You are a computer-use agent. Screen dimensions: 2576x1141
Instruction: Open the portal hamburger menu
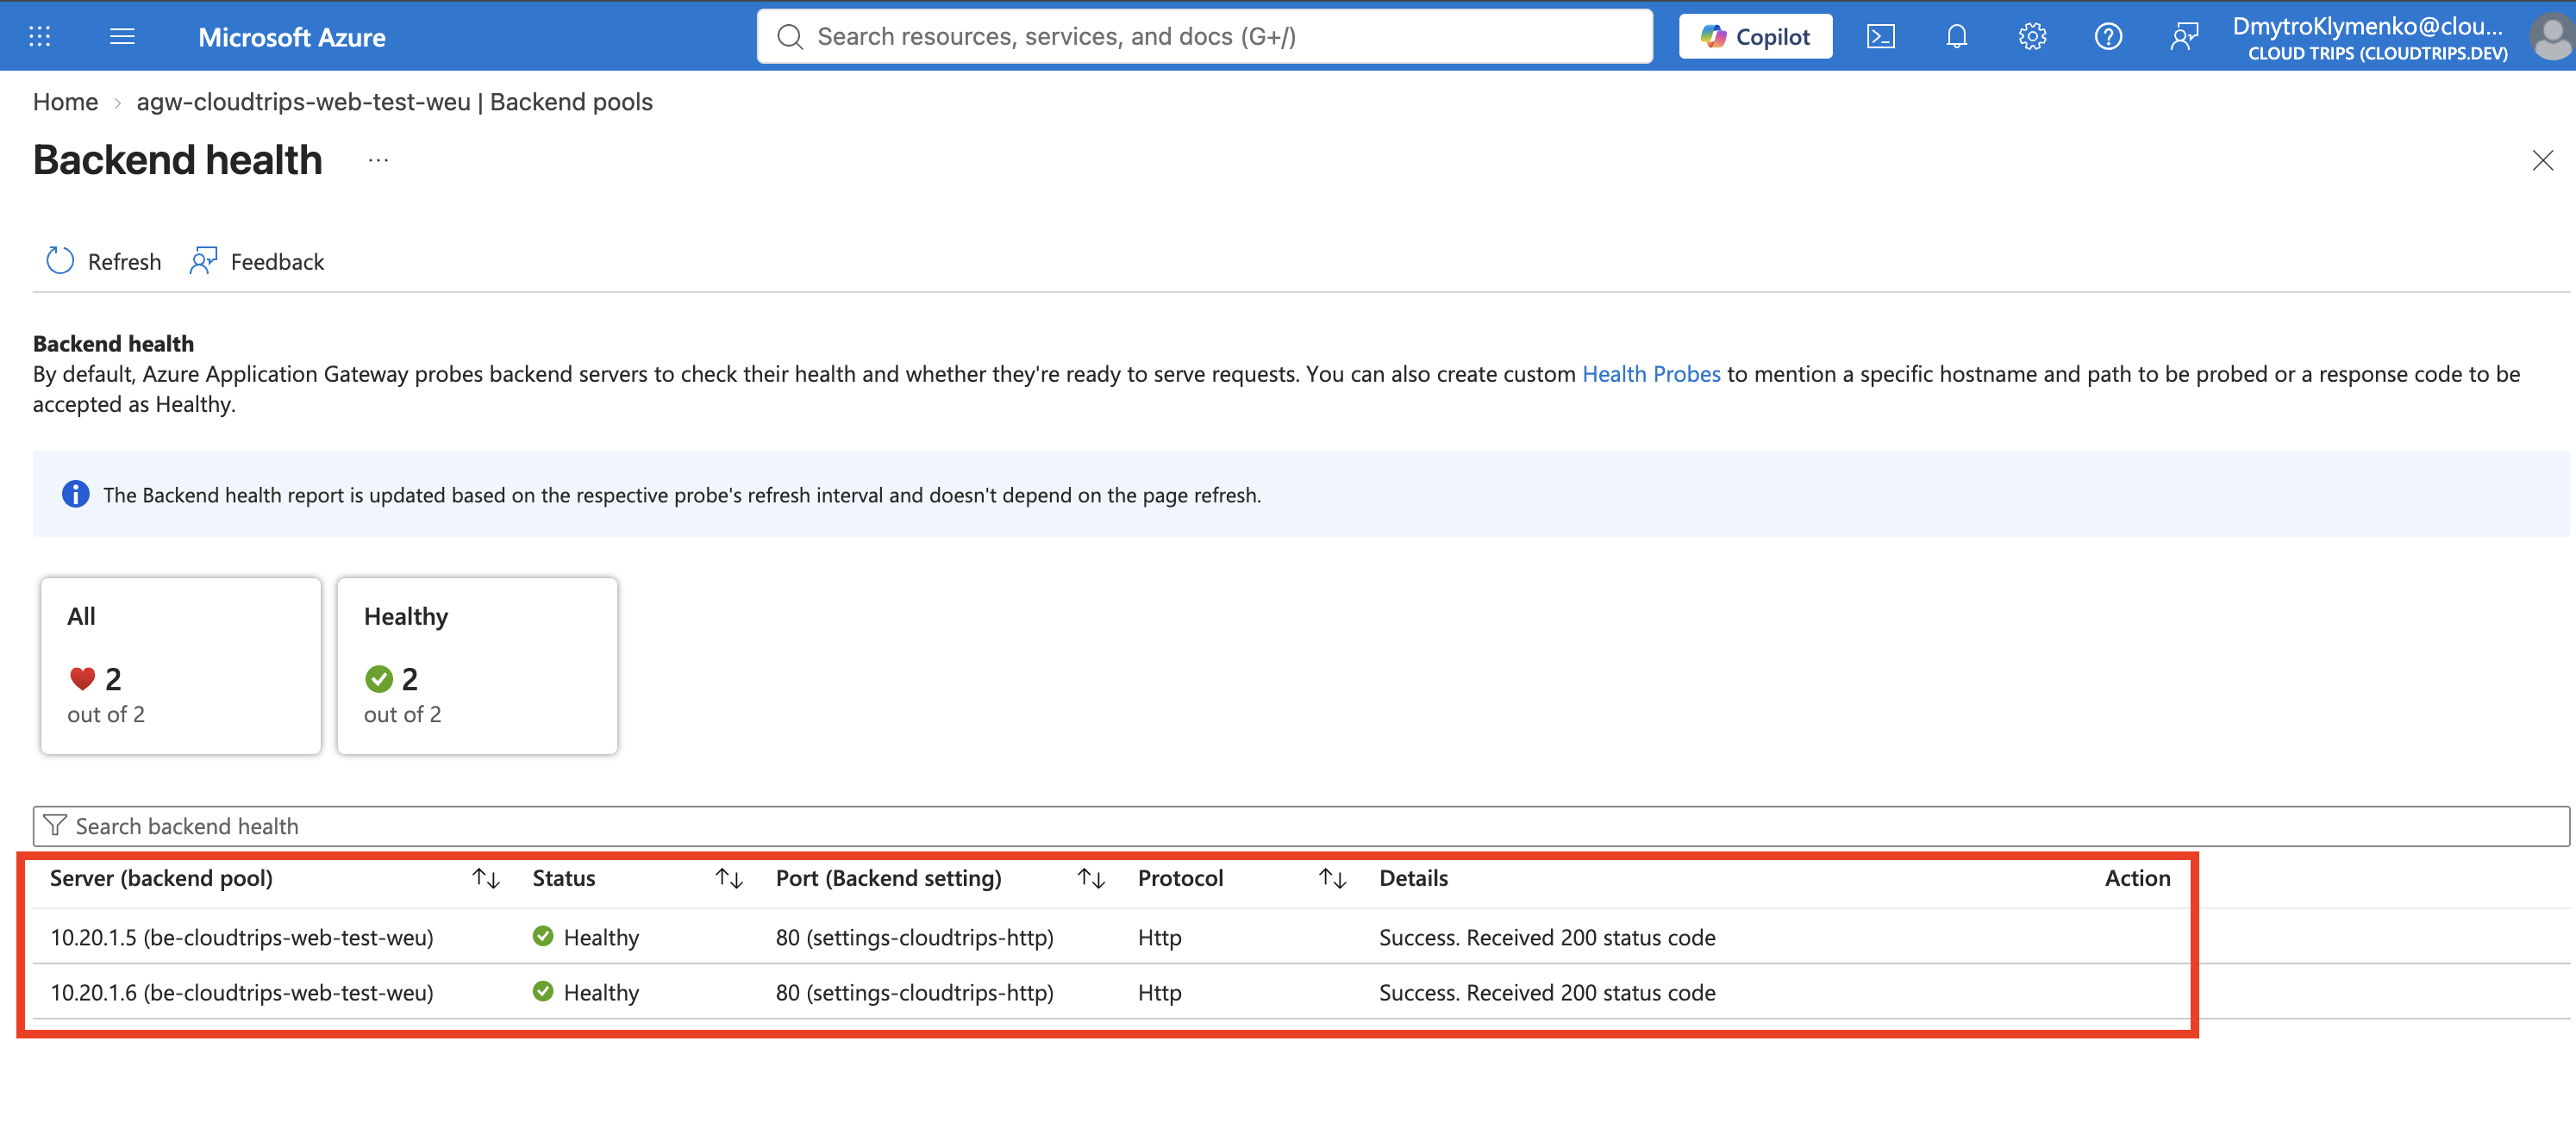click(x=122, y=37)
